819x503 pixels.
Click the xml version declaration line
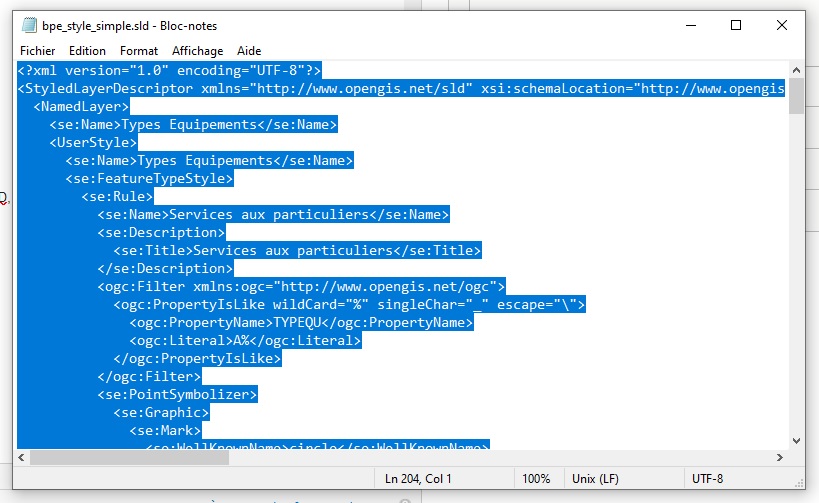point(169,71)
